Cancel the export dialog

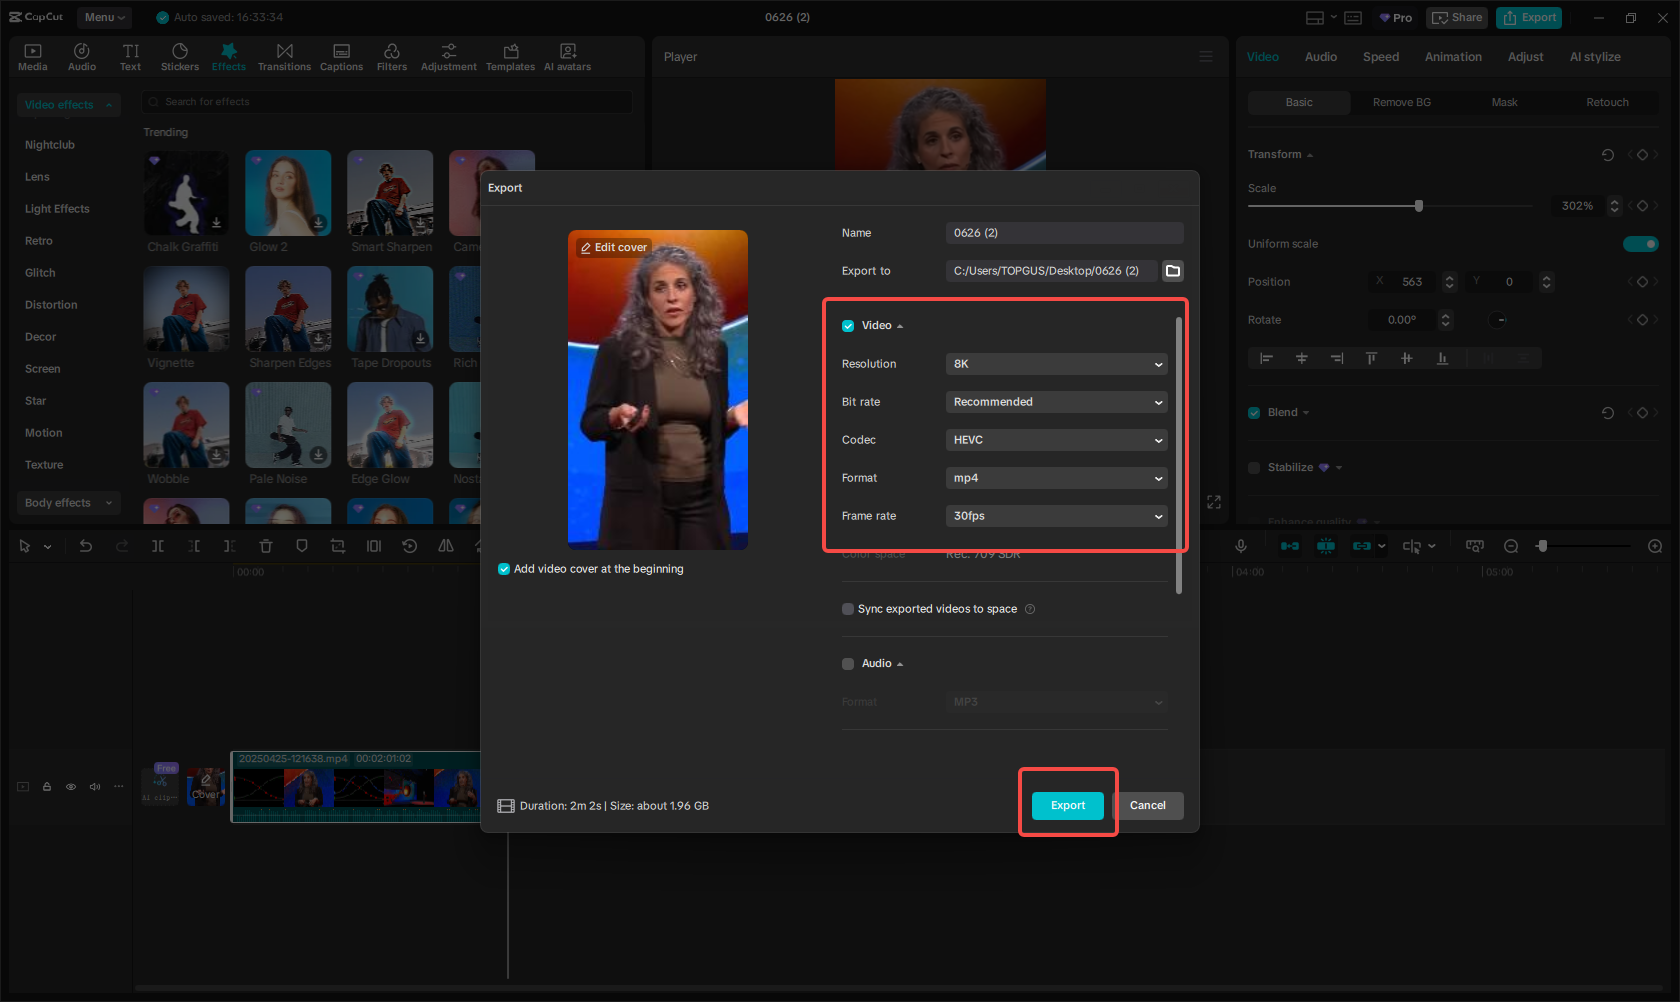(1148, 805)
